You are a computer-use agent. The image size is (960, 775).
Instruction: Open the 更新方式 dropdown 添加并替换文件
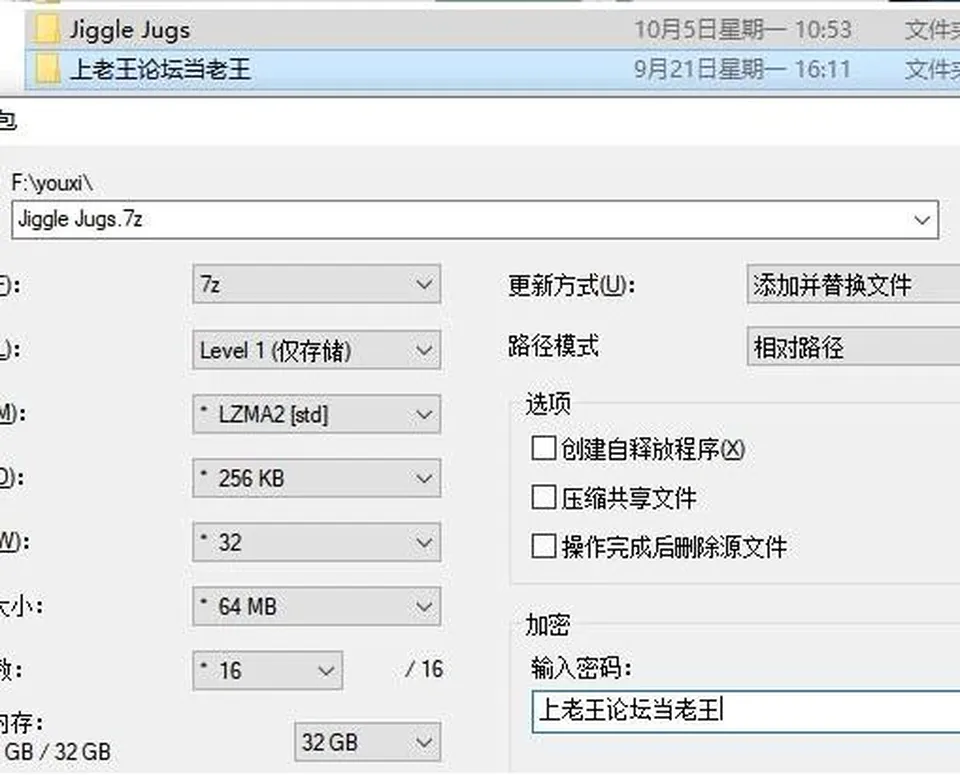(x=853, y=284)
